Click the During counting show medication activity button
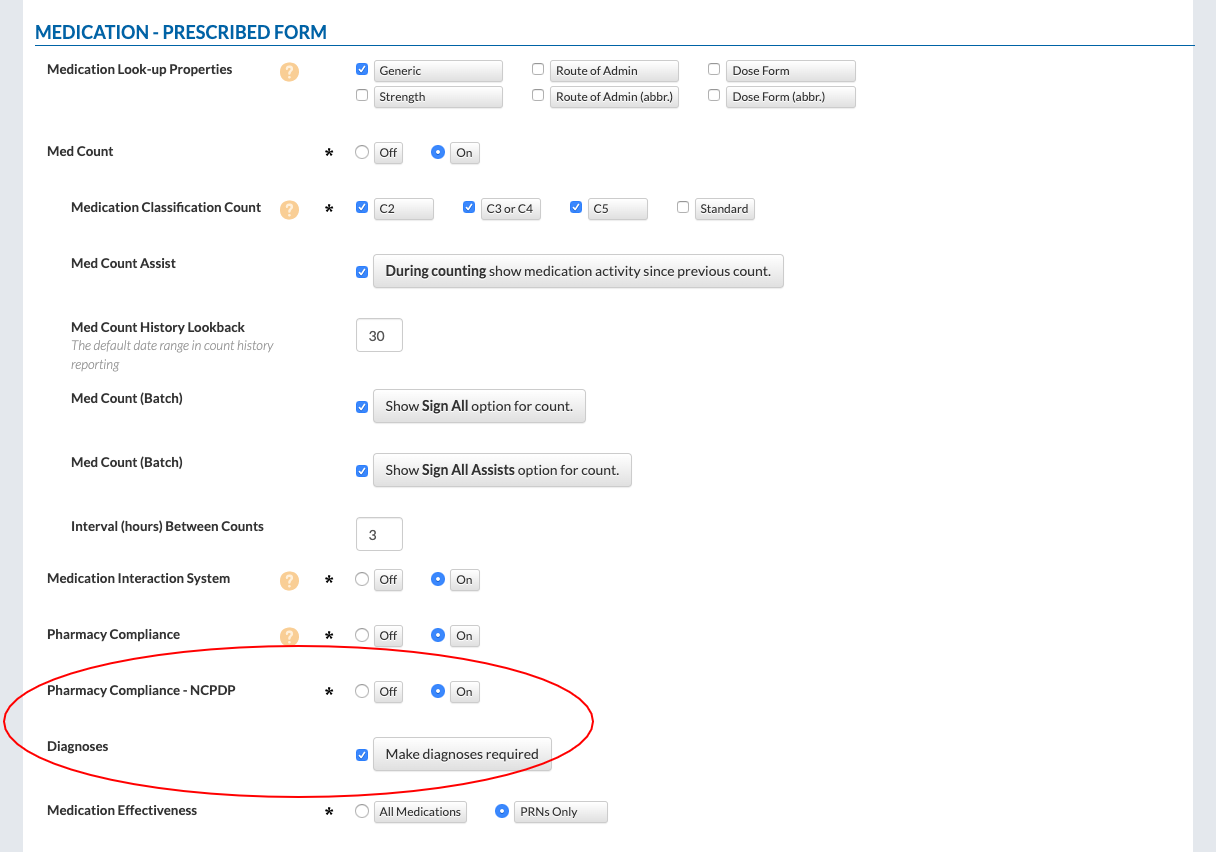1216x852 pixels. (577, 271)
